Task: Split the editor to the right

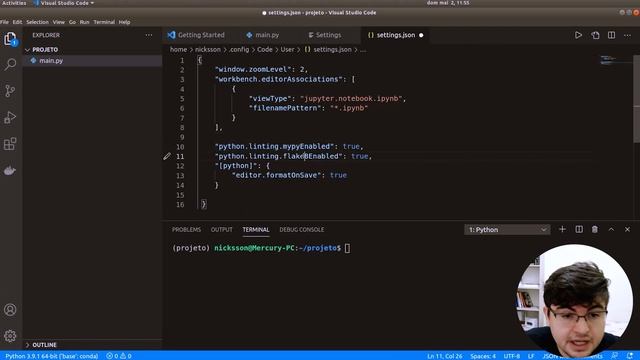Action: click(611, 35)
